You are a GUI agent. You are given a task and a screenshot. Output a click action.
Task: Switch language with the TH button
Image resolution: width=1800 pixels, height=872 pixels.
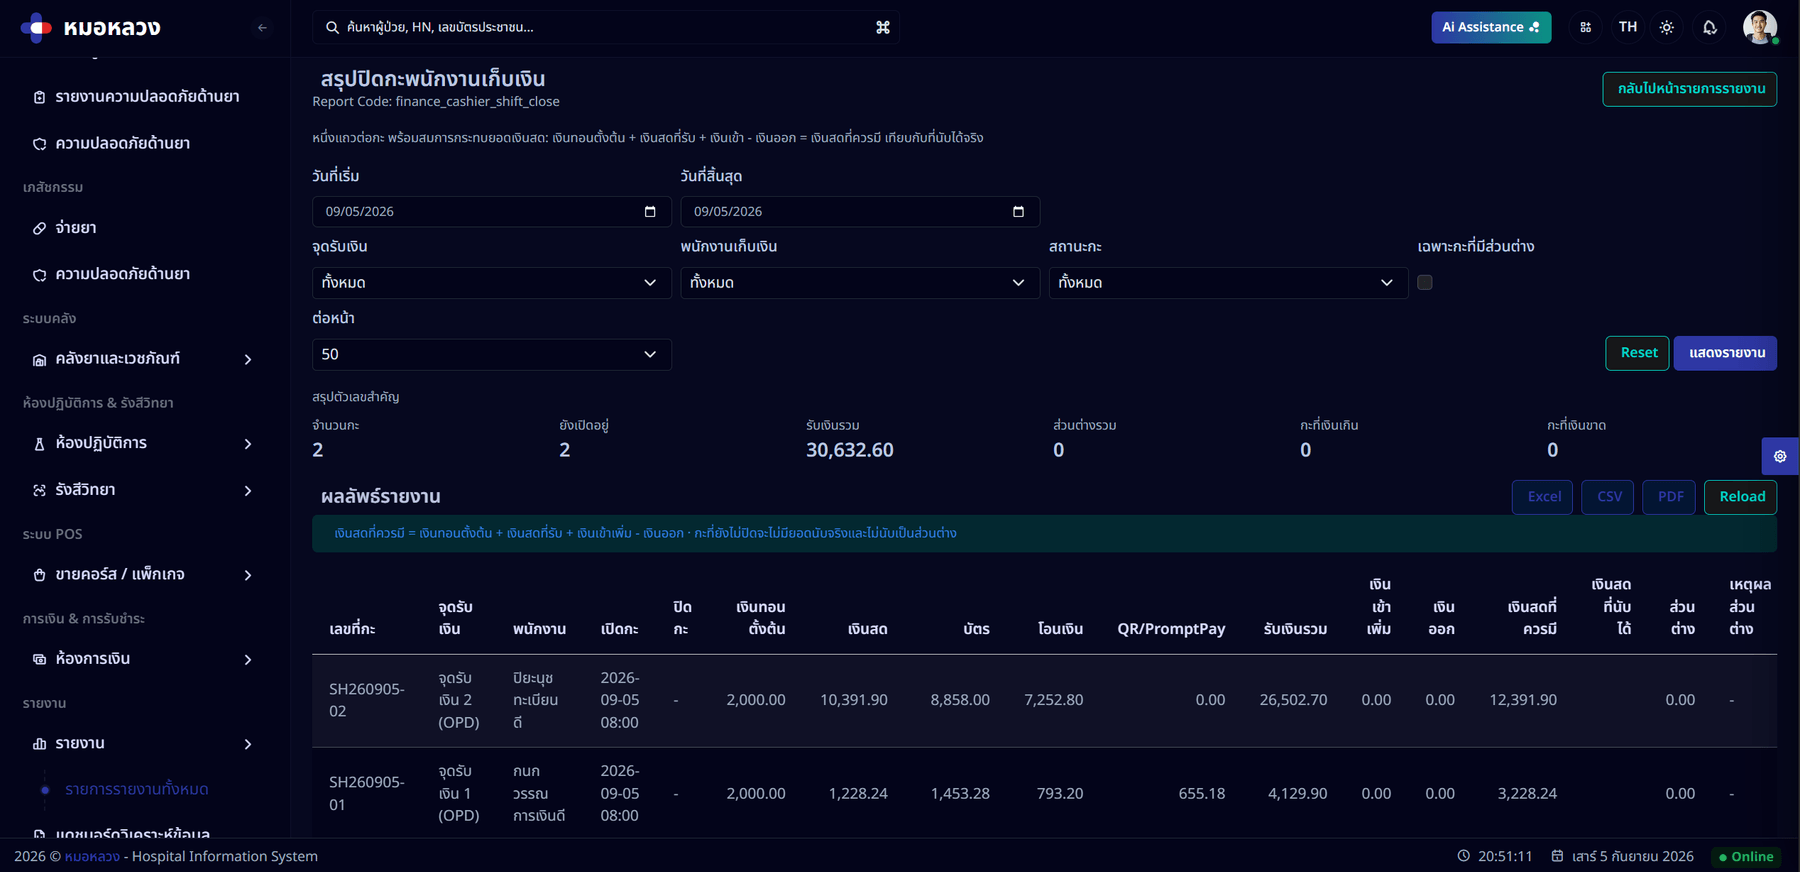1628,27
